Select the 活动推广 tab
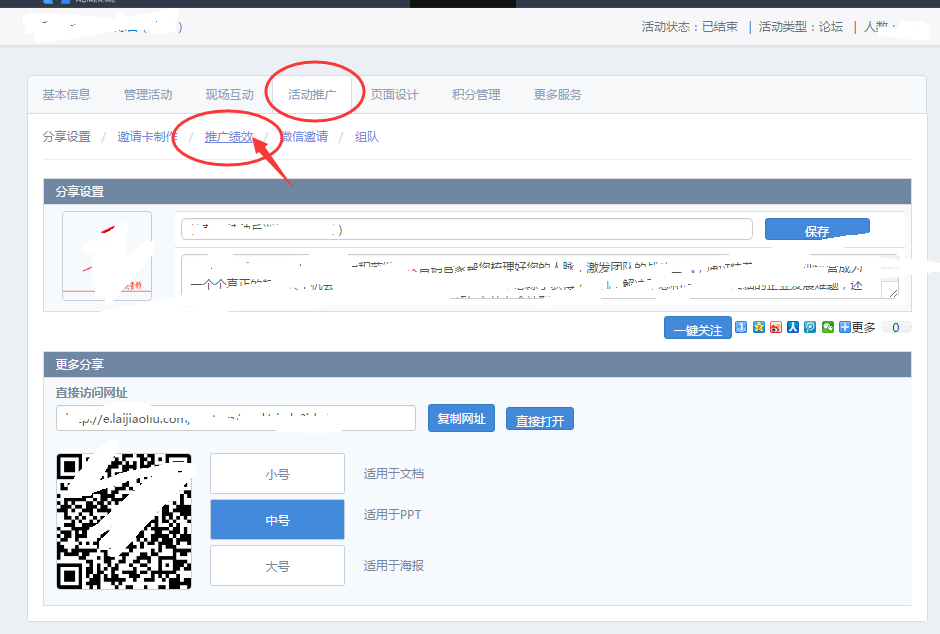 pyautogui.click(x=312, y=95)
